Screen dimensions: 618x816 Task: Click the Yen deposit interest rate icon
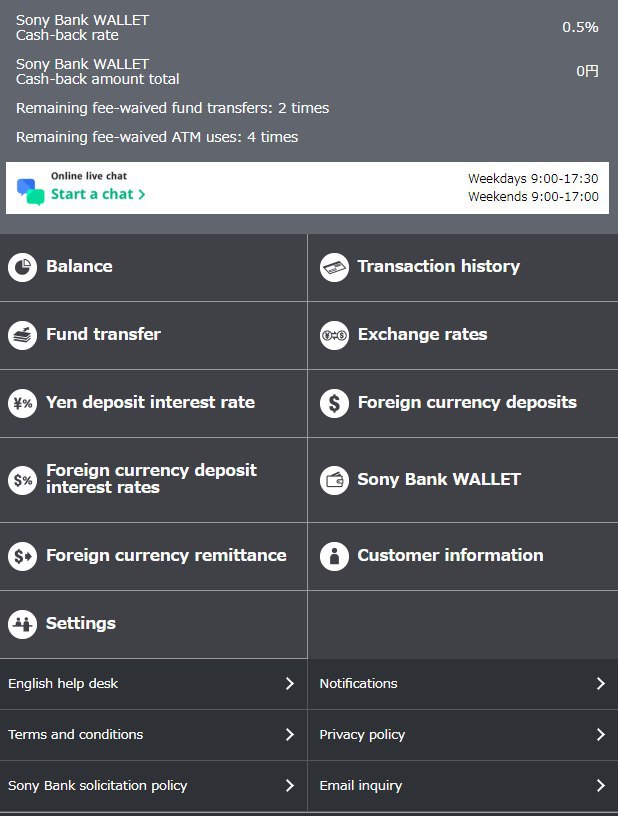click(x=22, y=403)
